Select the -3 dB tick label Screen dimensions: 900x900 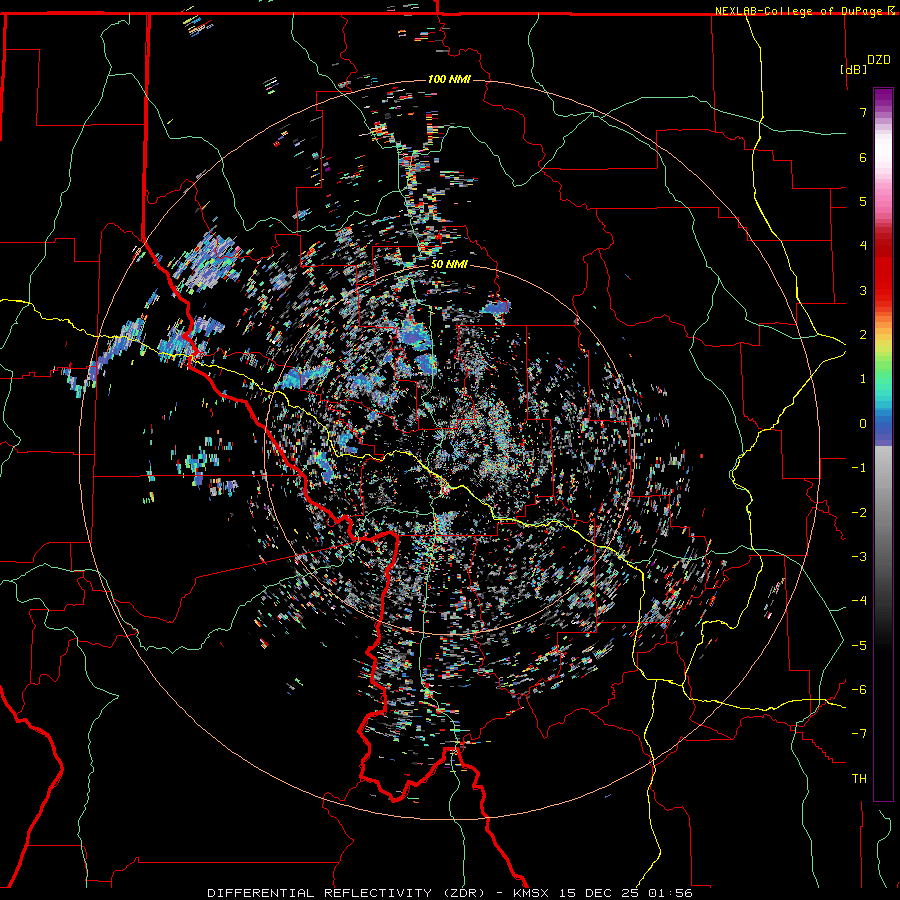pos(859,557)
